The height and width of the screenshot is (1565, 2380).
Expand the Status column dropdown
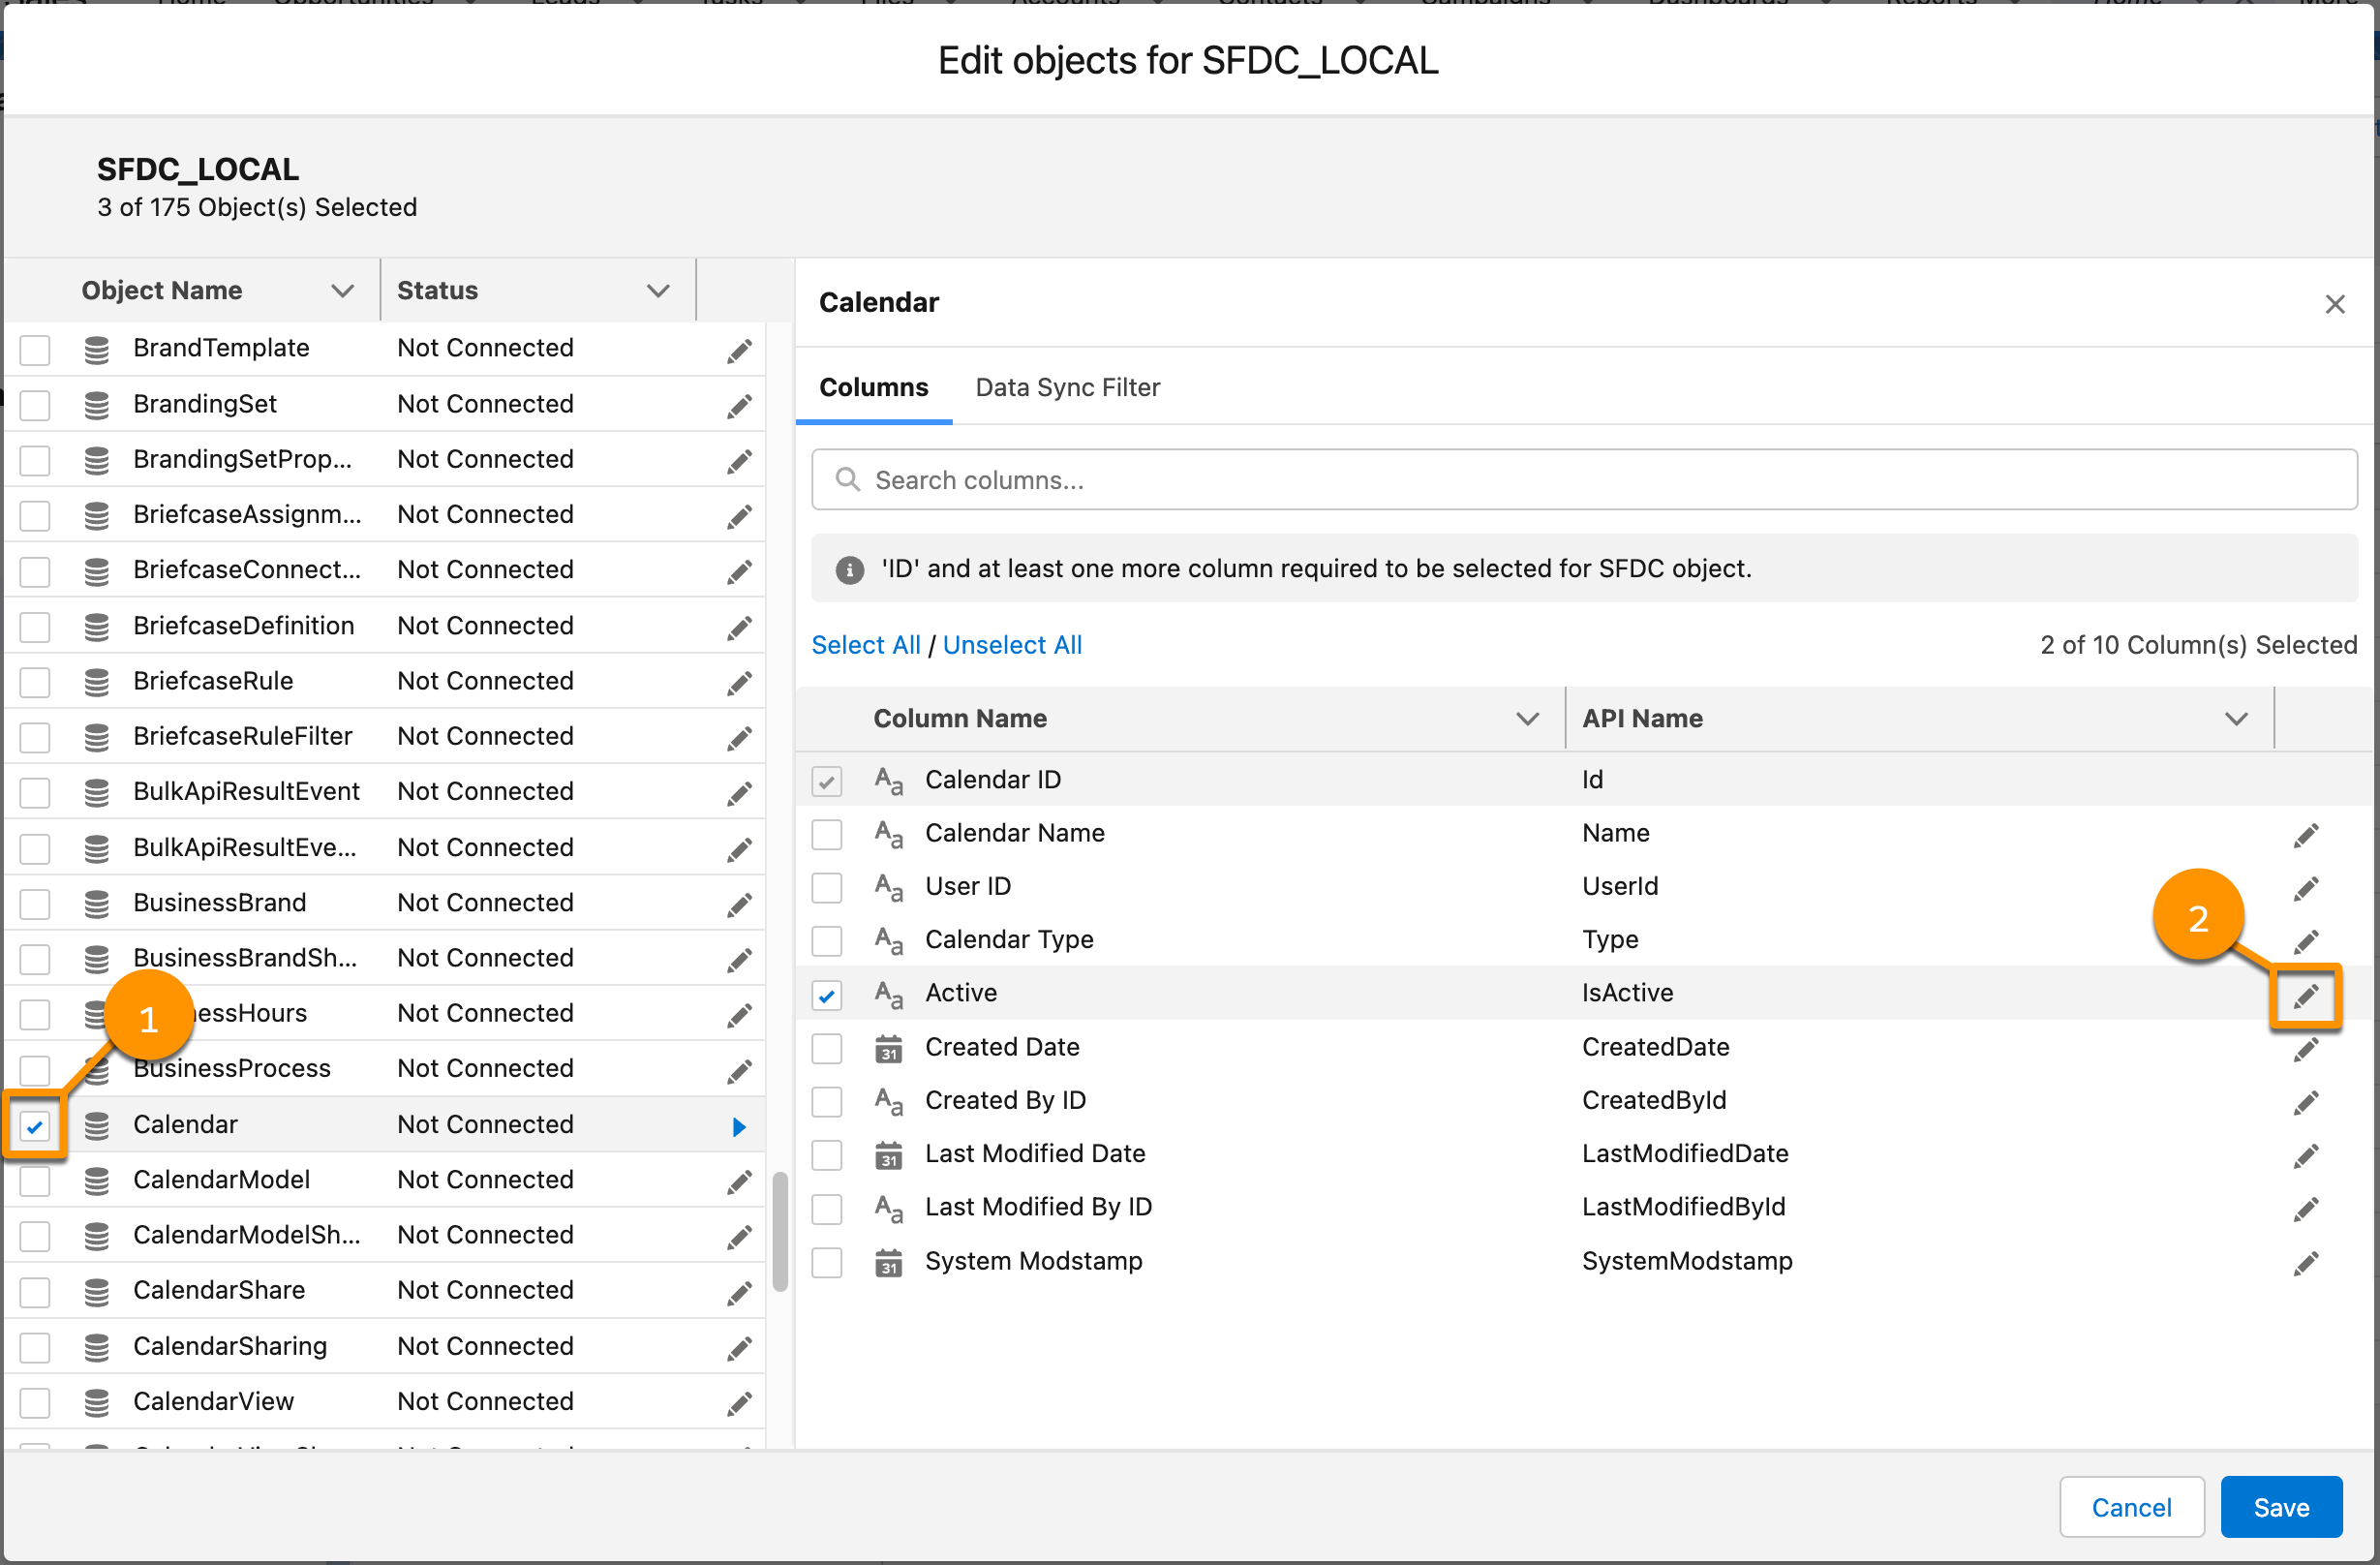click(660, 290)
